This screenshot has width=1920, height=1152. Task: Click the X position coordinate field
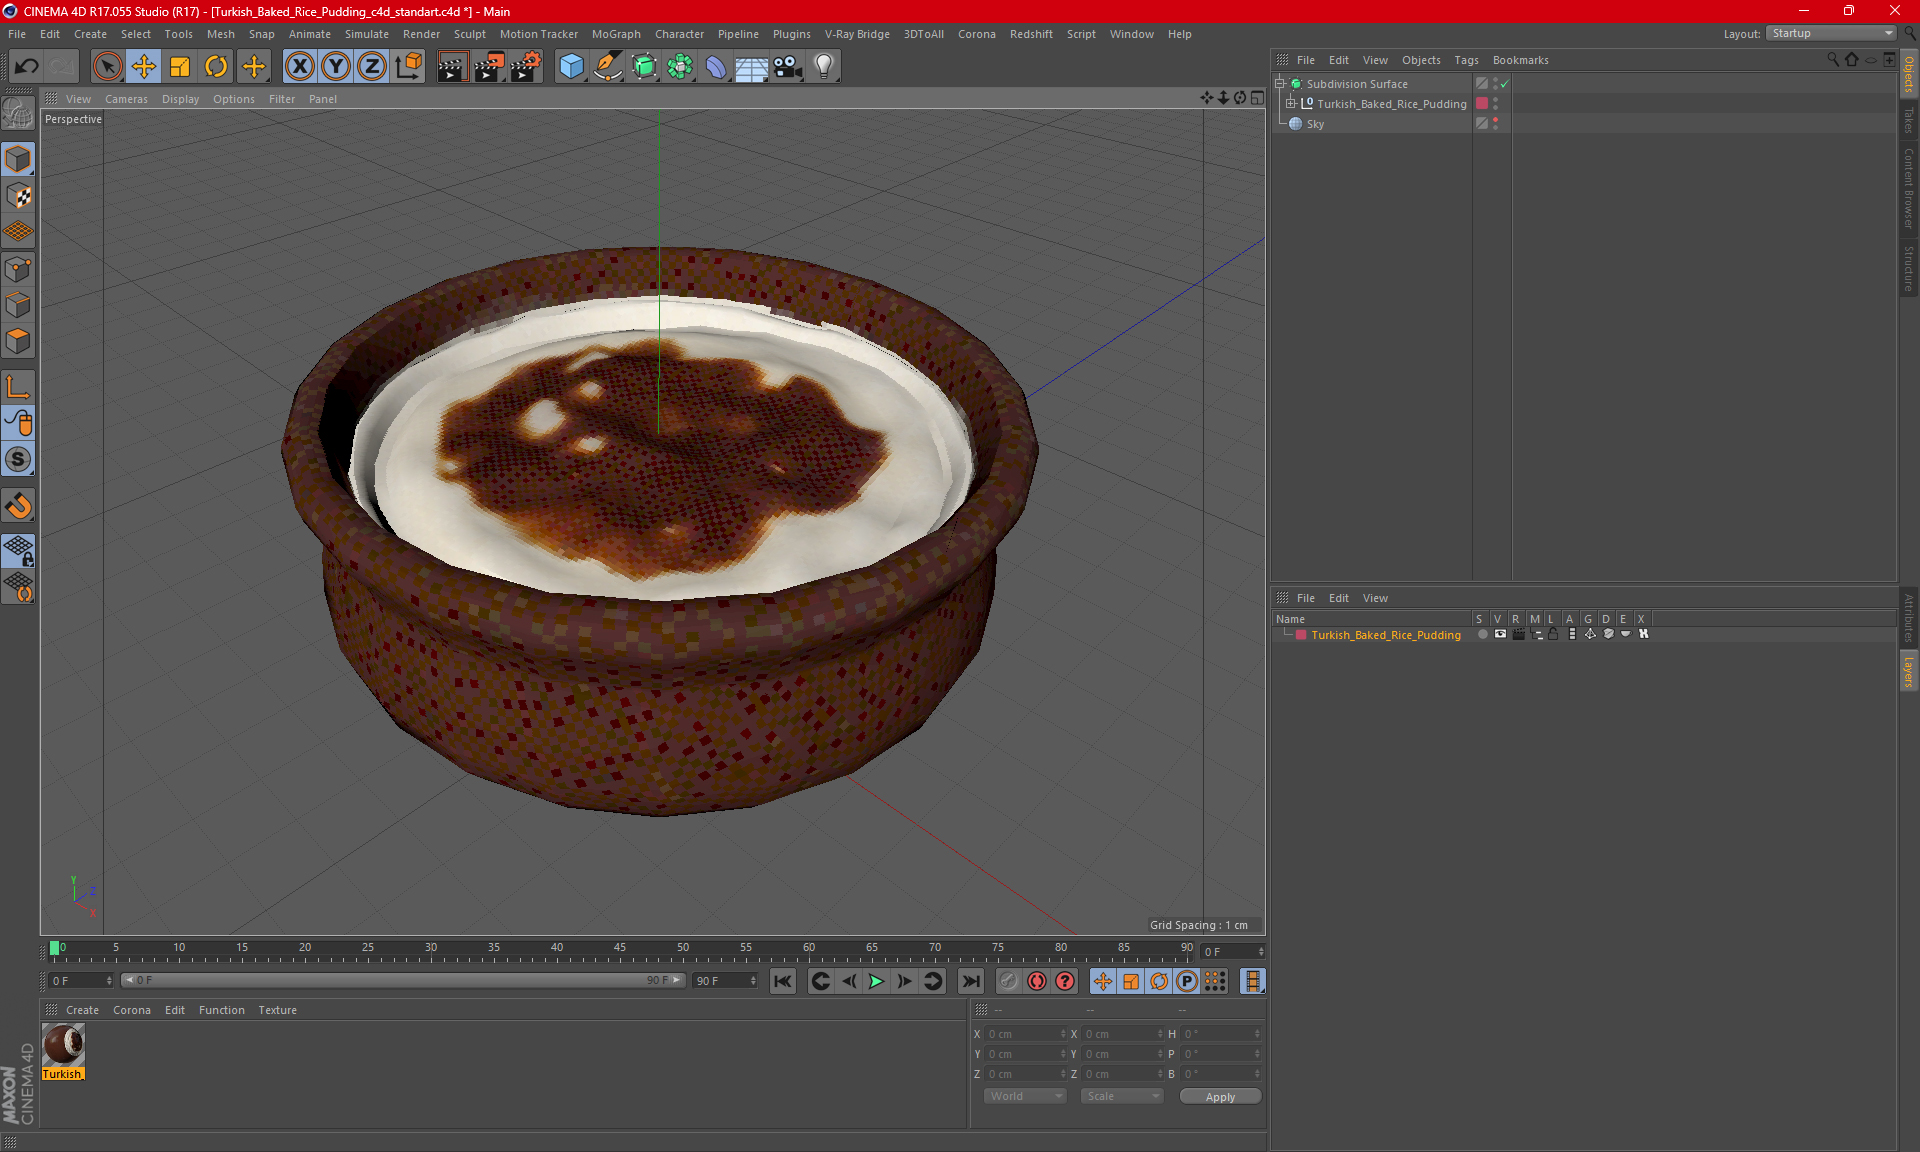(x=1024, y=1034)
